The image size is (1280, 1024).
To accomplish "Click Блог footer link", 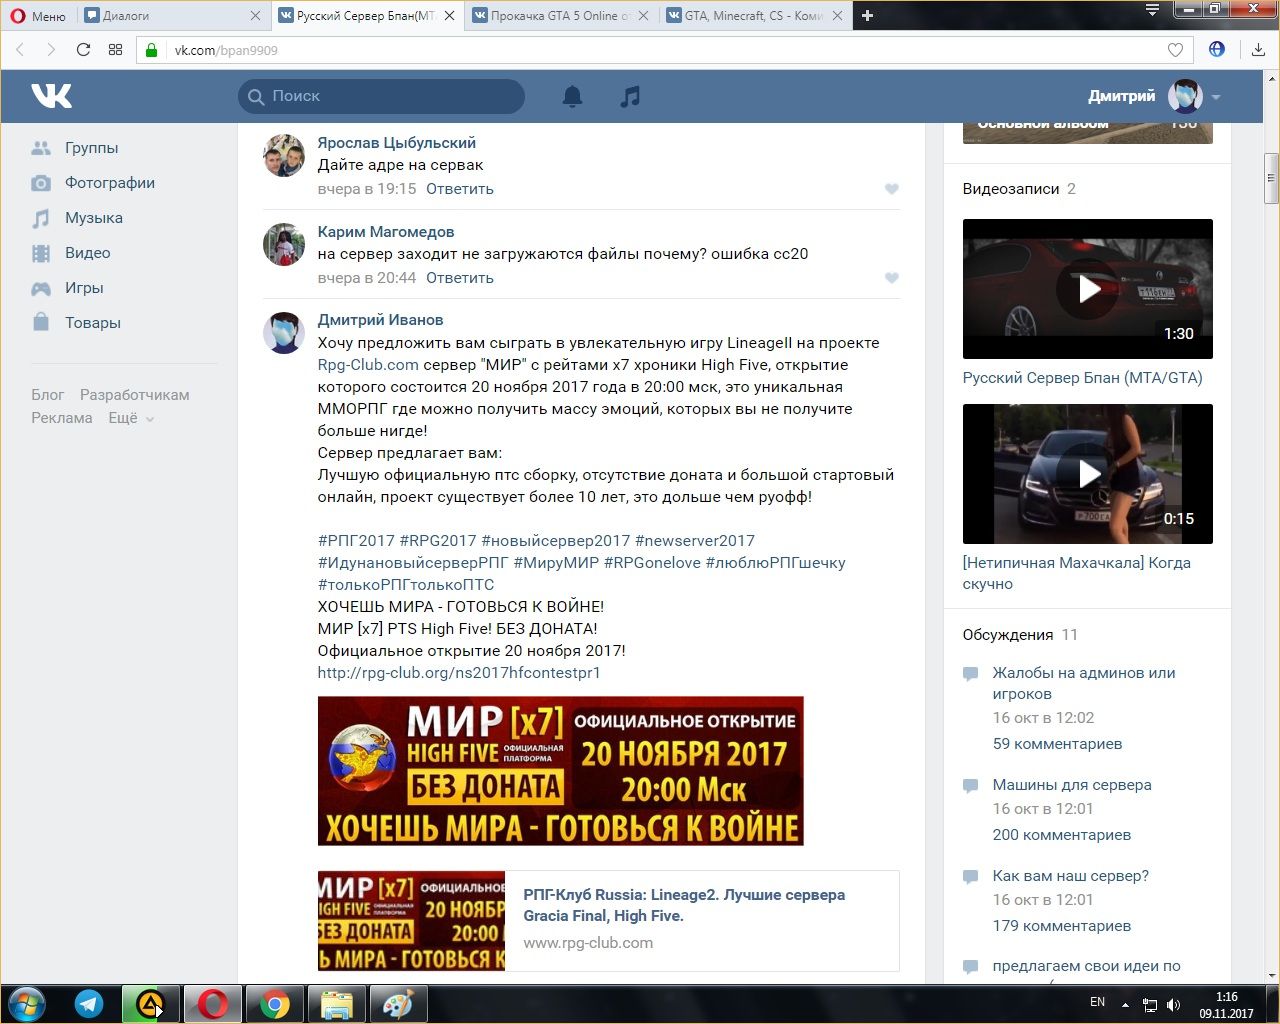I will 47,395.
